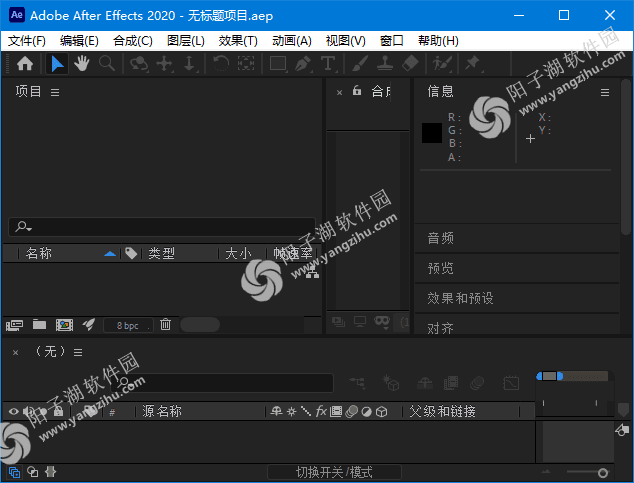The height and width of the screenshot is (483, 634).
Task: Go to the Home screen icon
Action: pyautogui.click(x=25, y=63)
